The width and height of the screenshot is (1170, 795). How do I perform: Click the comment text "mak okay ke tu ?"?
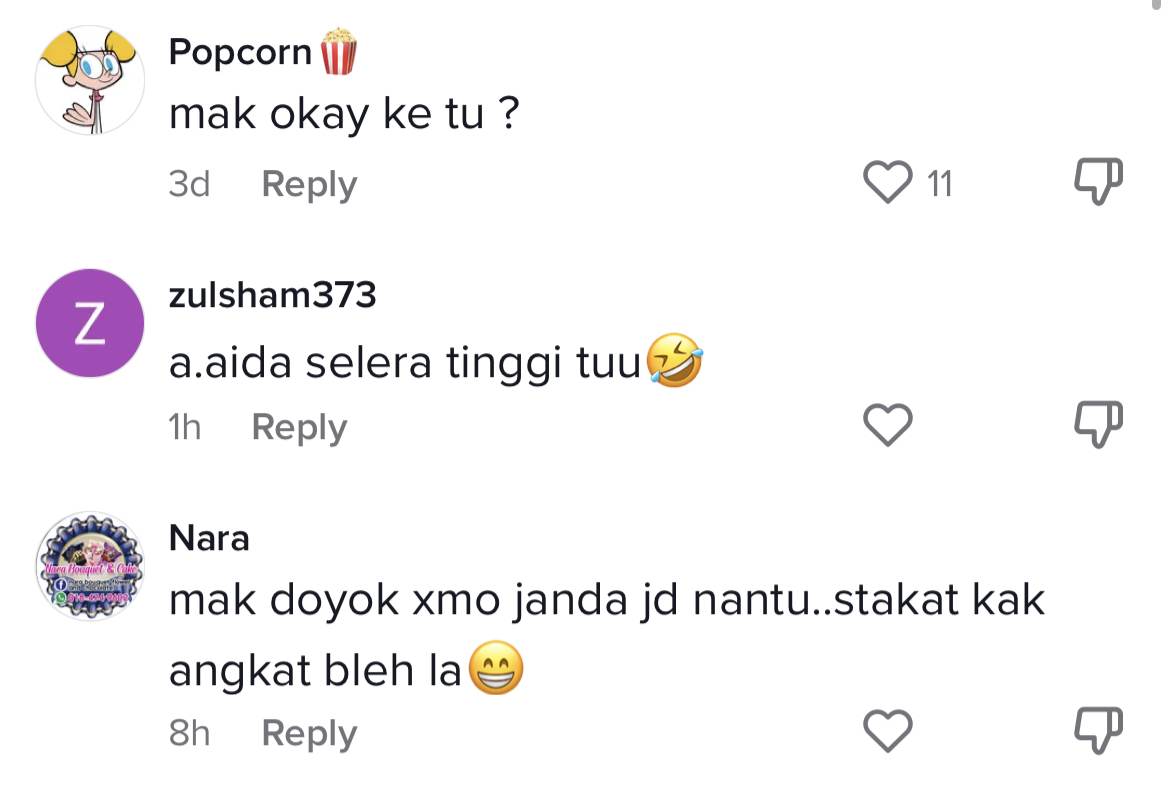344,118
